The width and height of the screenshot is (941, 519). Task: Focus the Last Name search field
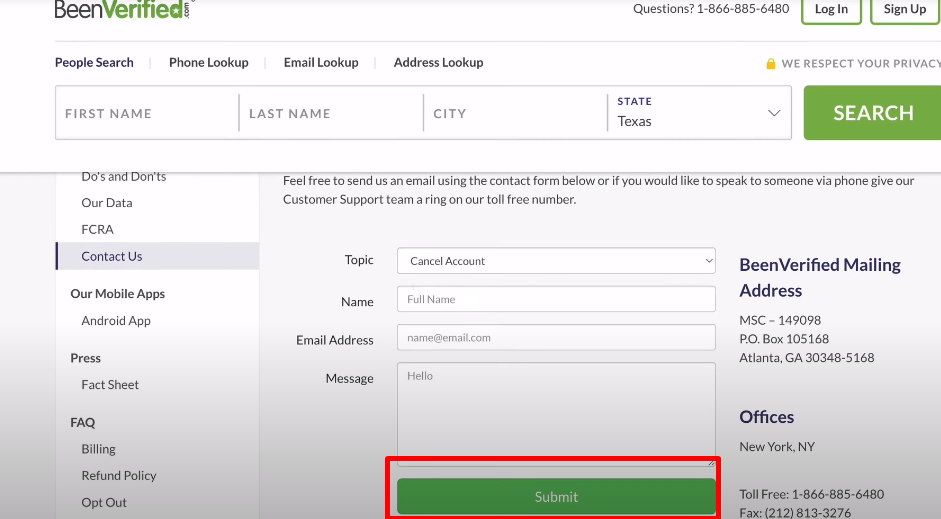pyautogui.click(x=331, y=113)
